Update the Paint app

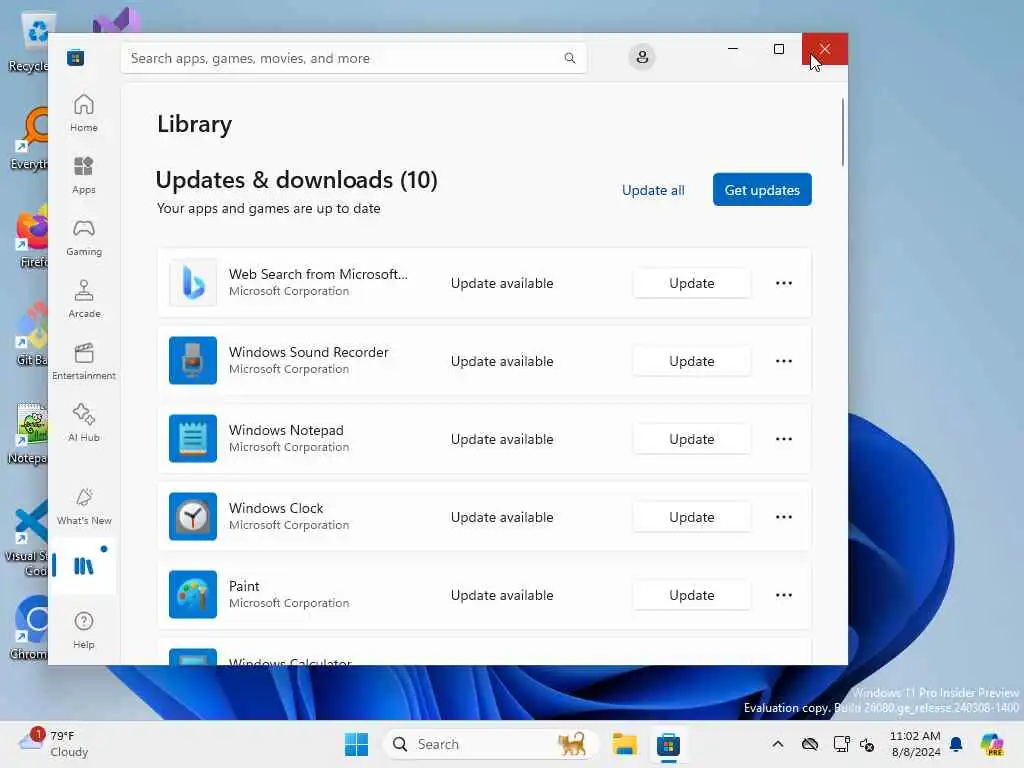692,595
